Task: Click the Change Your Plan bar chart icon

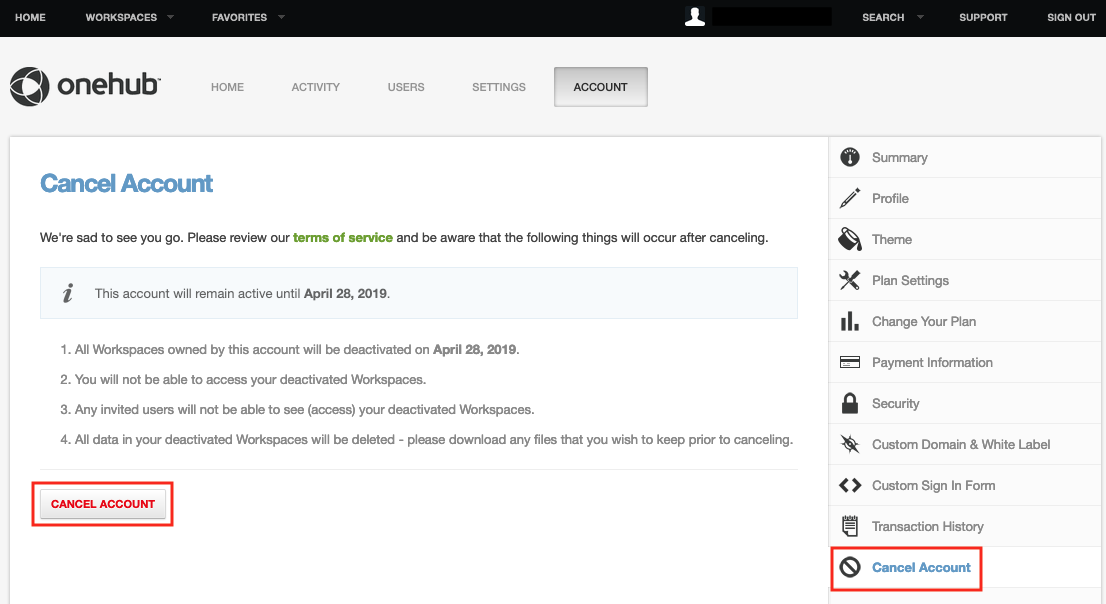Action: coord(850,321)
